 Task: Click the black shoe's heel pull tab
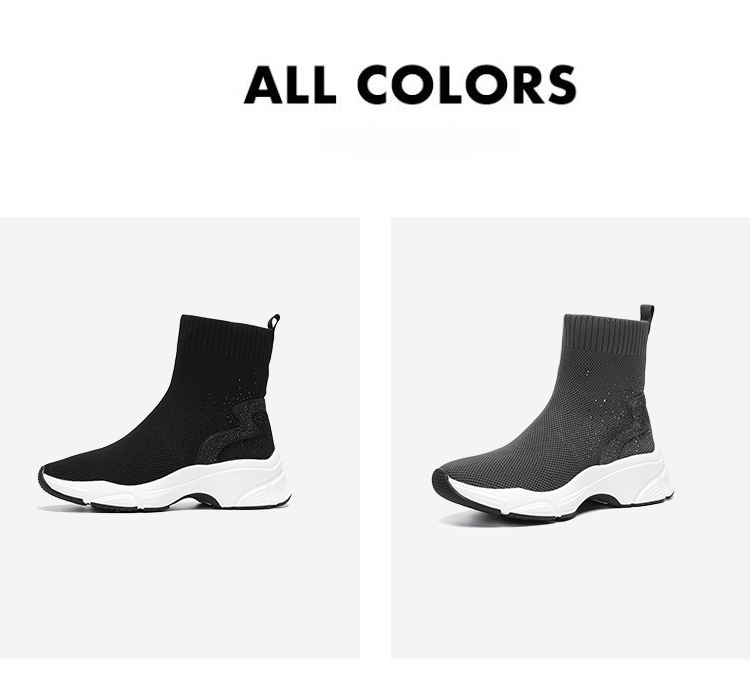pyautogui.click(x=274, y=321)
